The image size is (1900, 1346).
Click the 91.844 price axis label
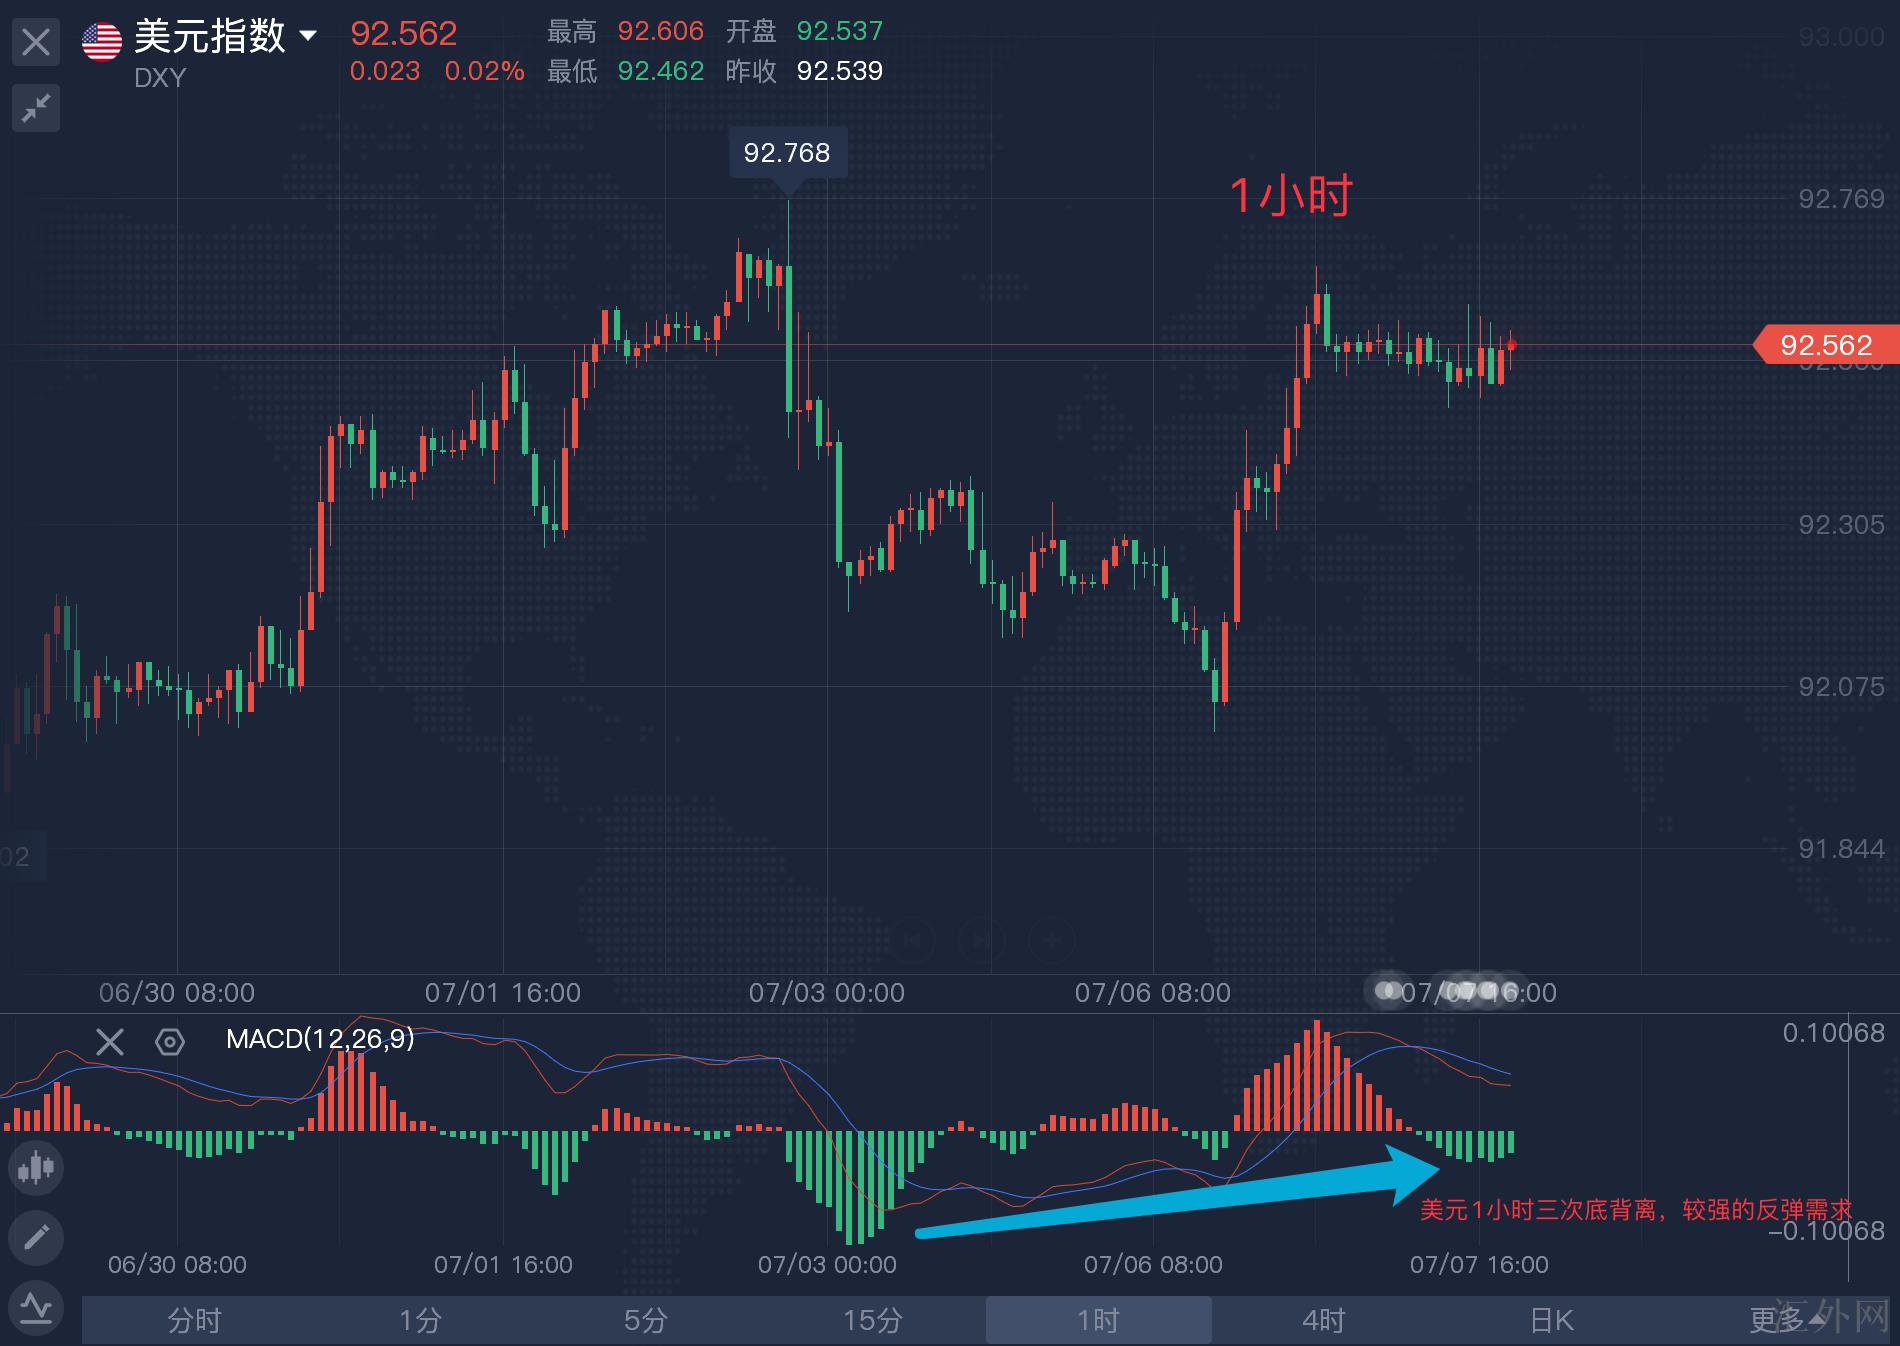1841,849
